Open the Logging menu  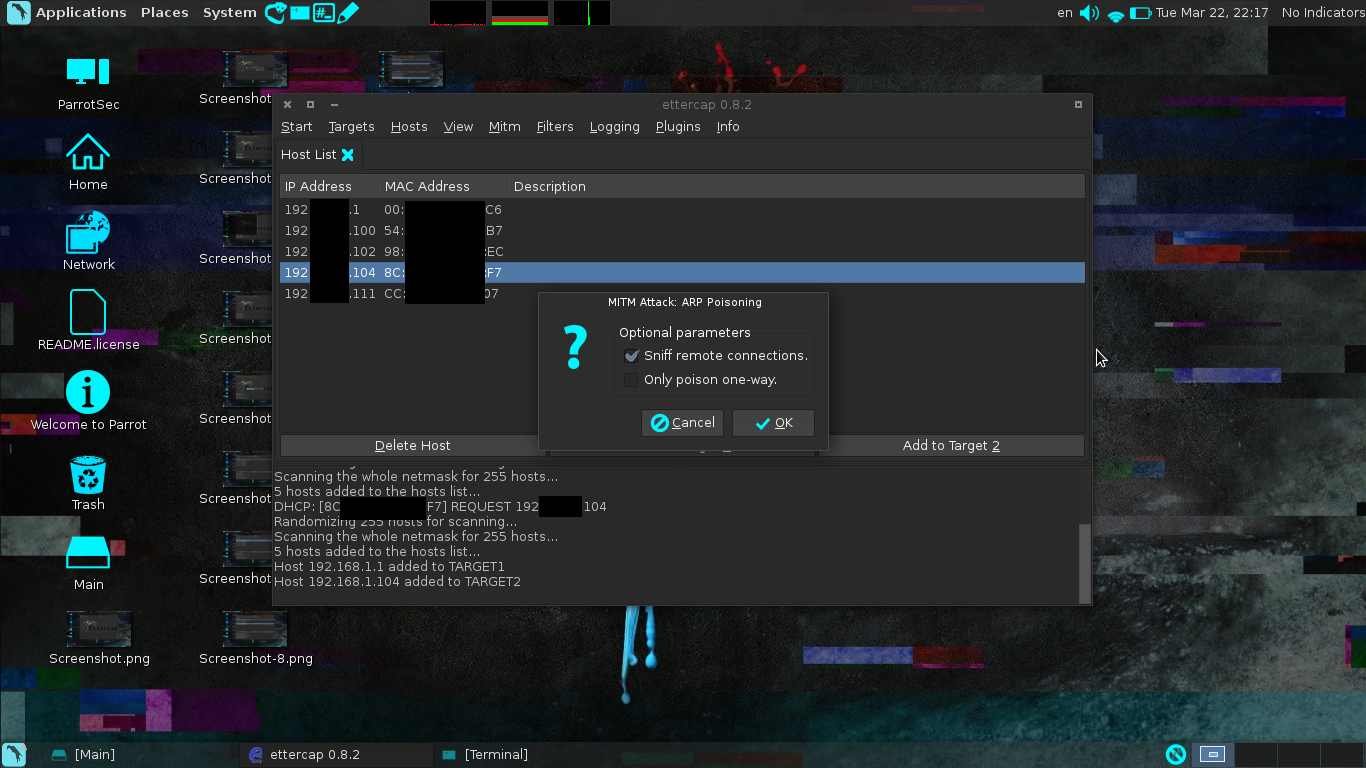pos(615,127)
